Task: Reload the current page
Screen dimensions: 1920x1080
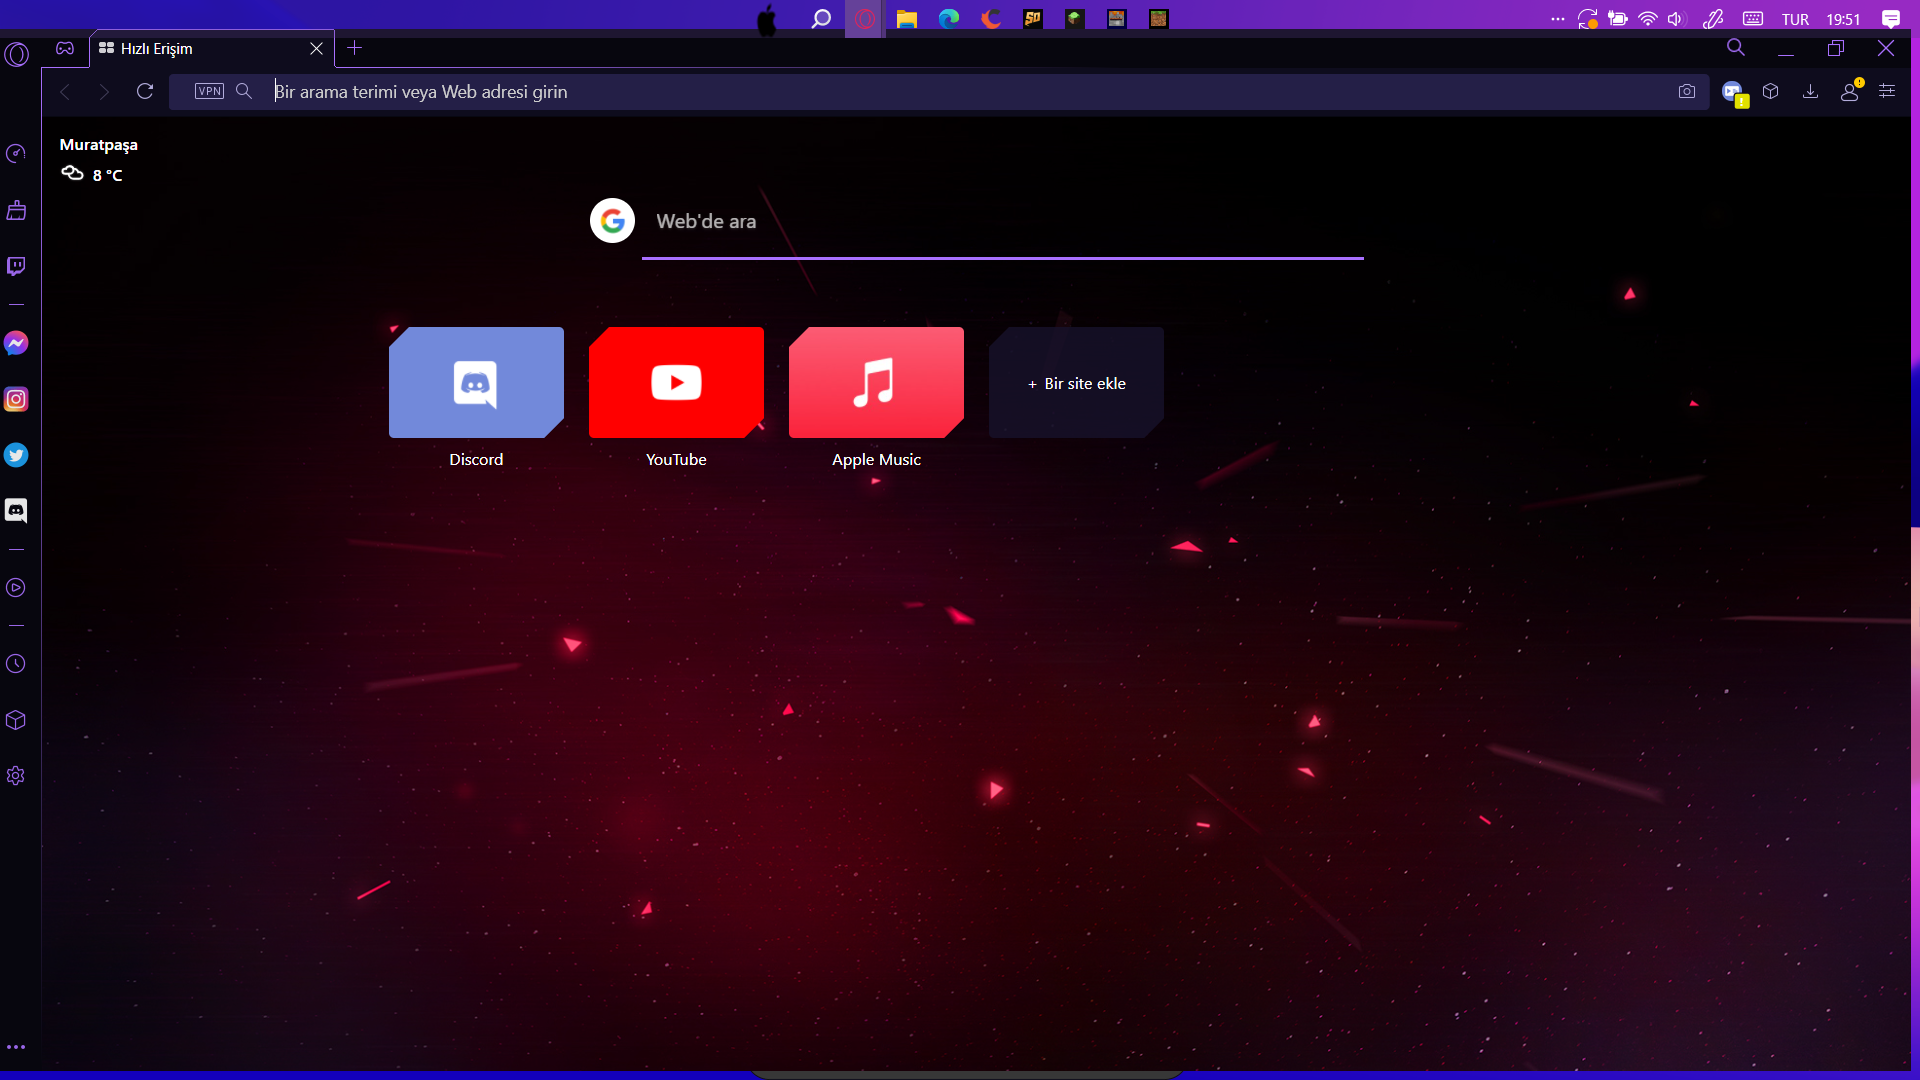Action: 145,91
